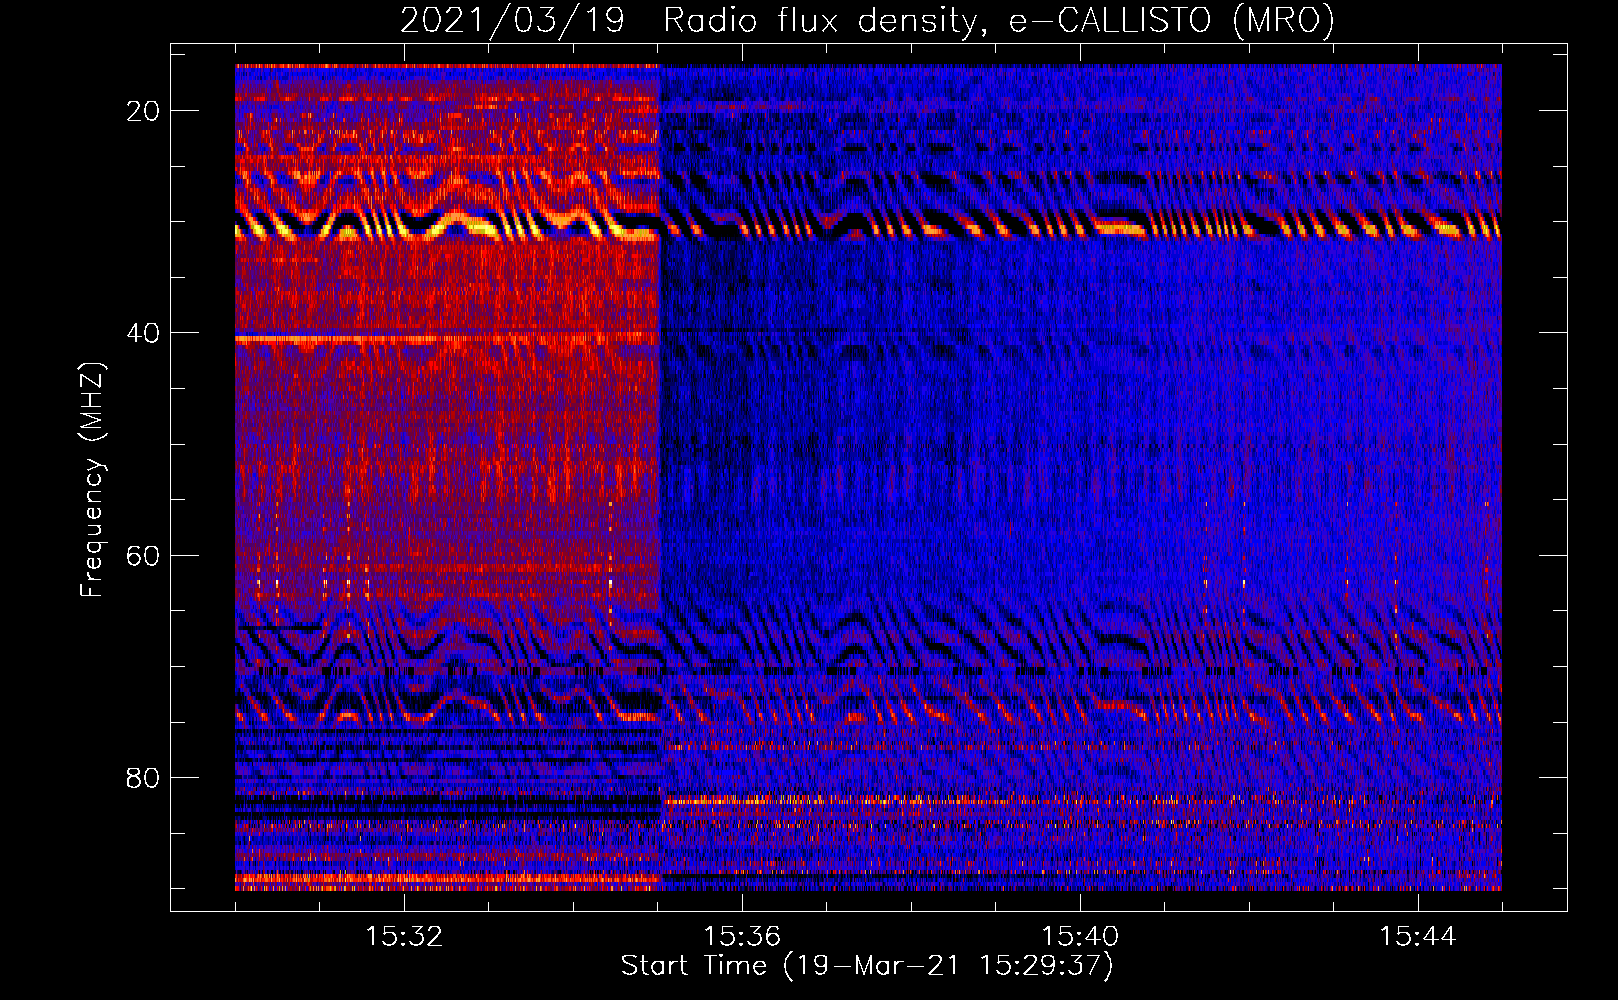1618x1000 pixels.
Task: Click the time tick label 15:32
Action: pos(404,937)
